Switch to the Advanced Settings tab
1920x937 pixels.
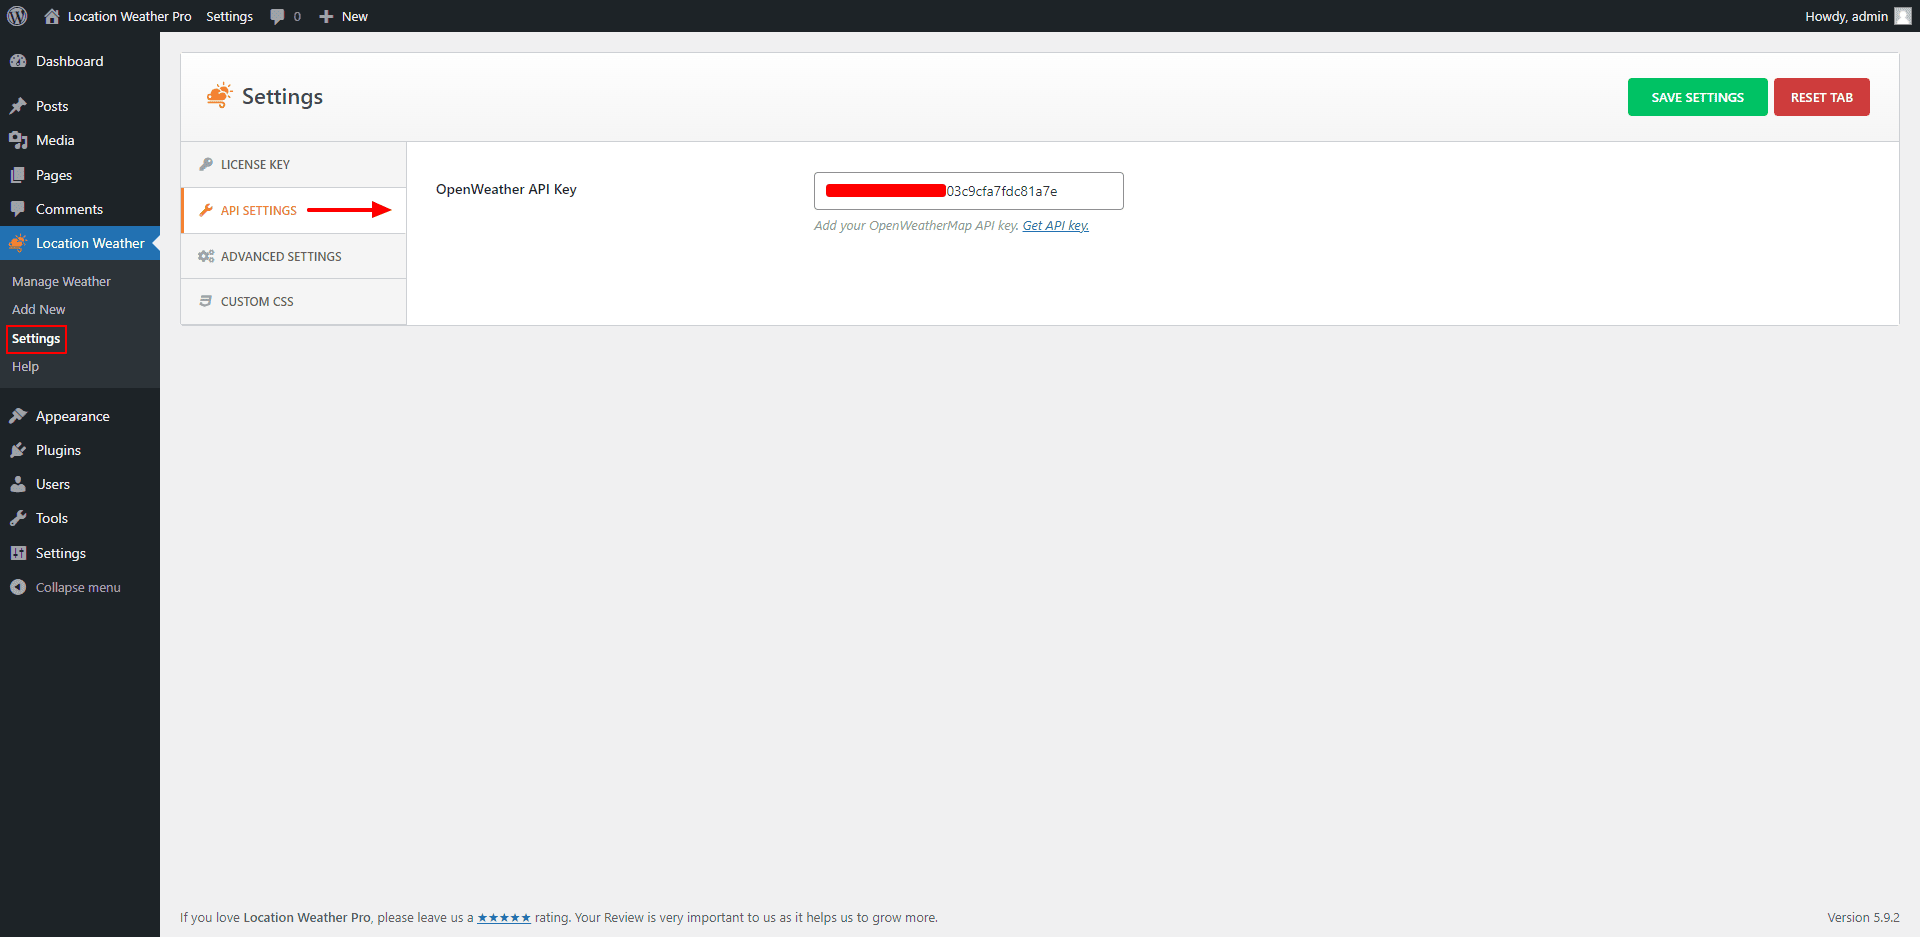coord(281,256)
